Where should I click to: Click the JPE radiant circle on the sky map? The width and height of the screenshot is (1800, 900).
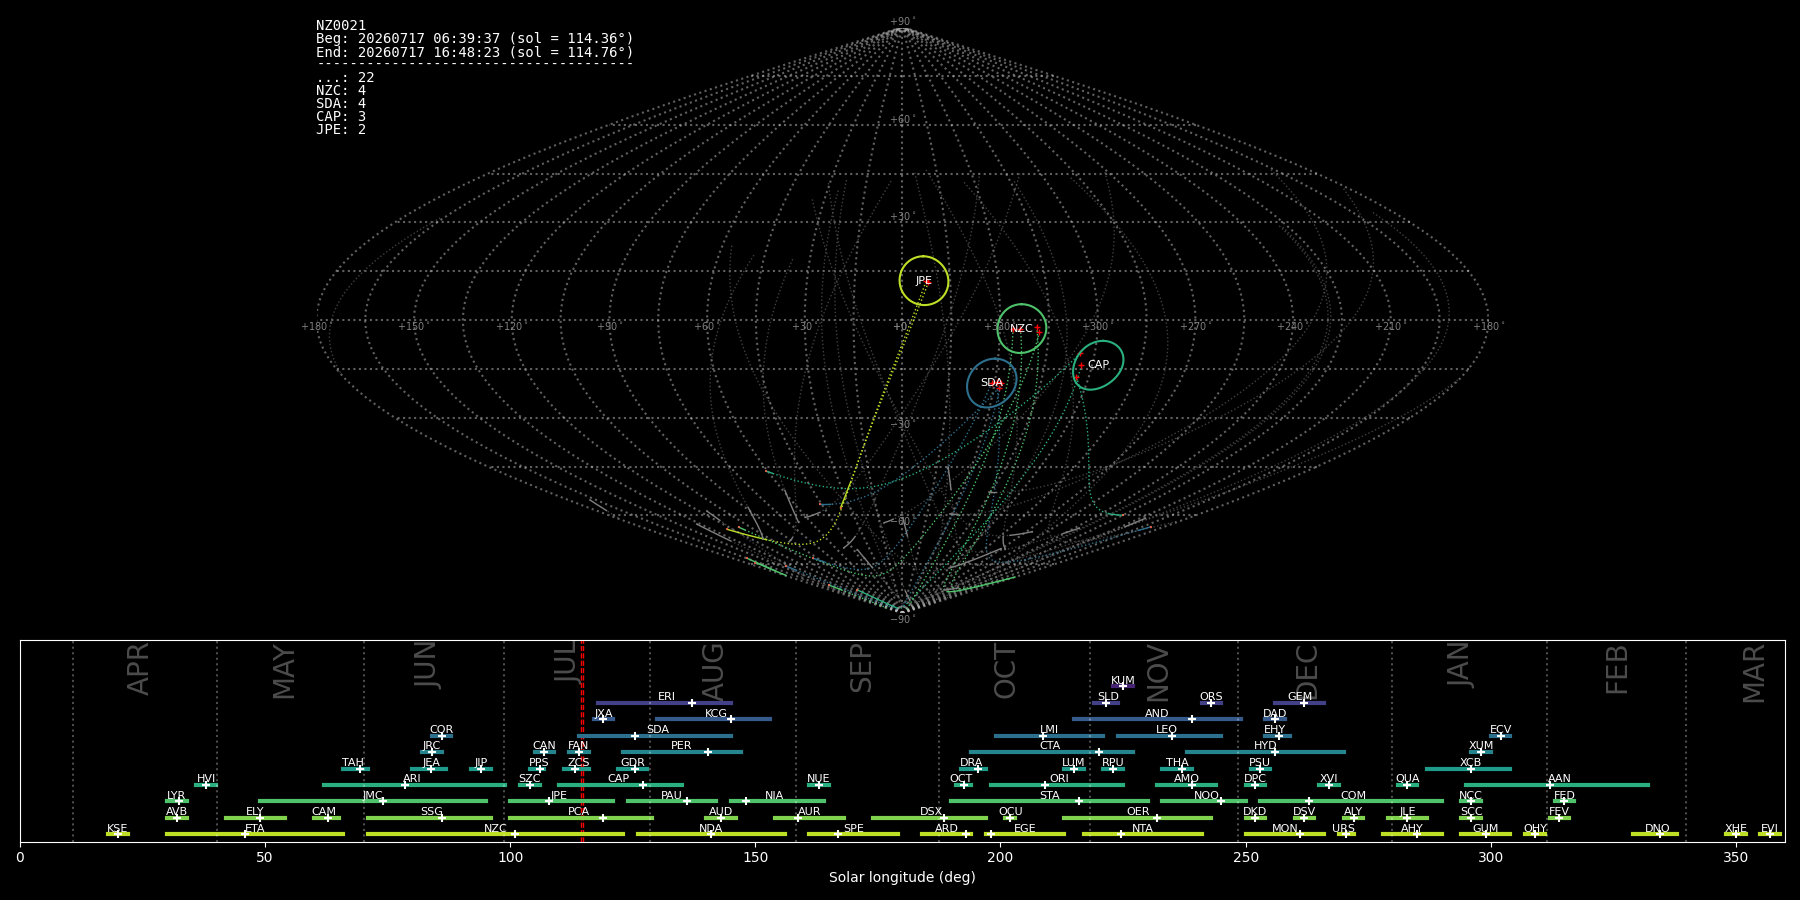tap(923, 281)
